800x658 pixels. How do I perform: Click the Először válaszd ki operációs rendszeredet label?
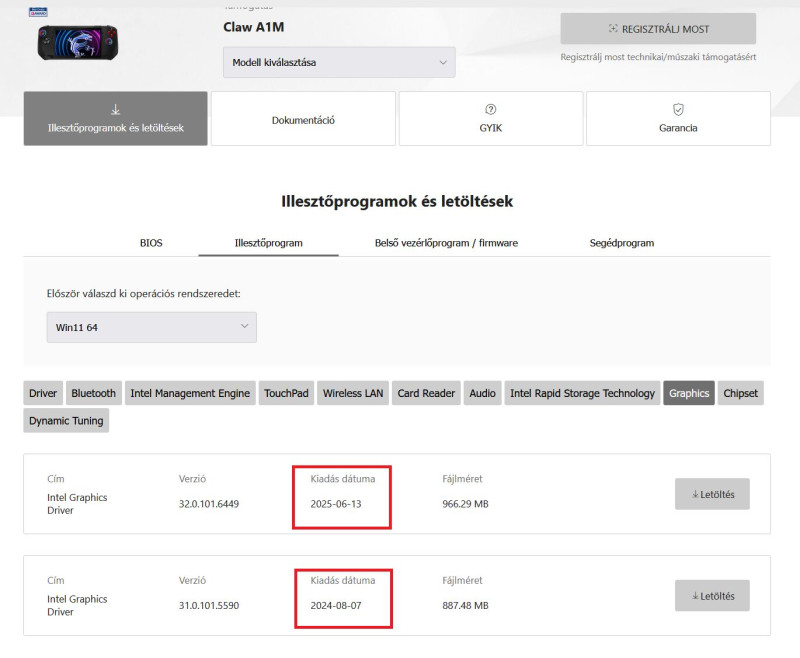point(143,293)
